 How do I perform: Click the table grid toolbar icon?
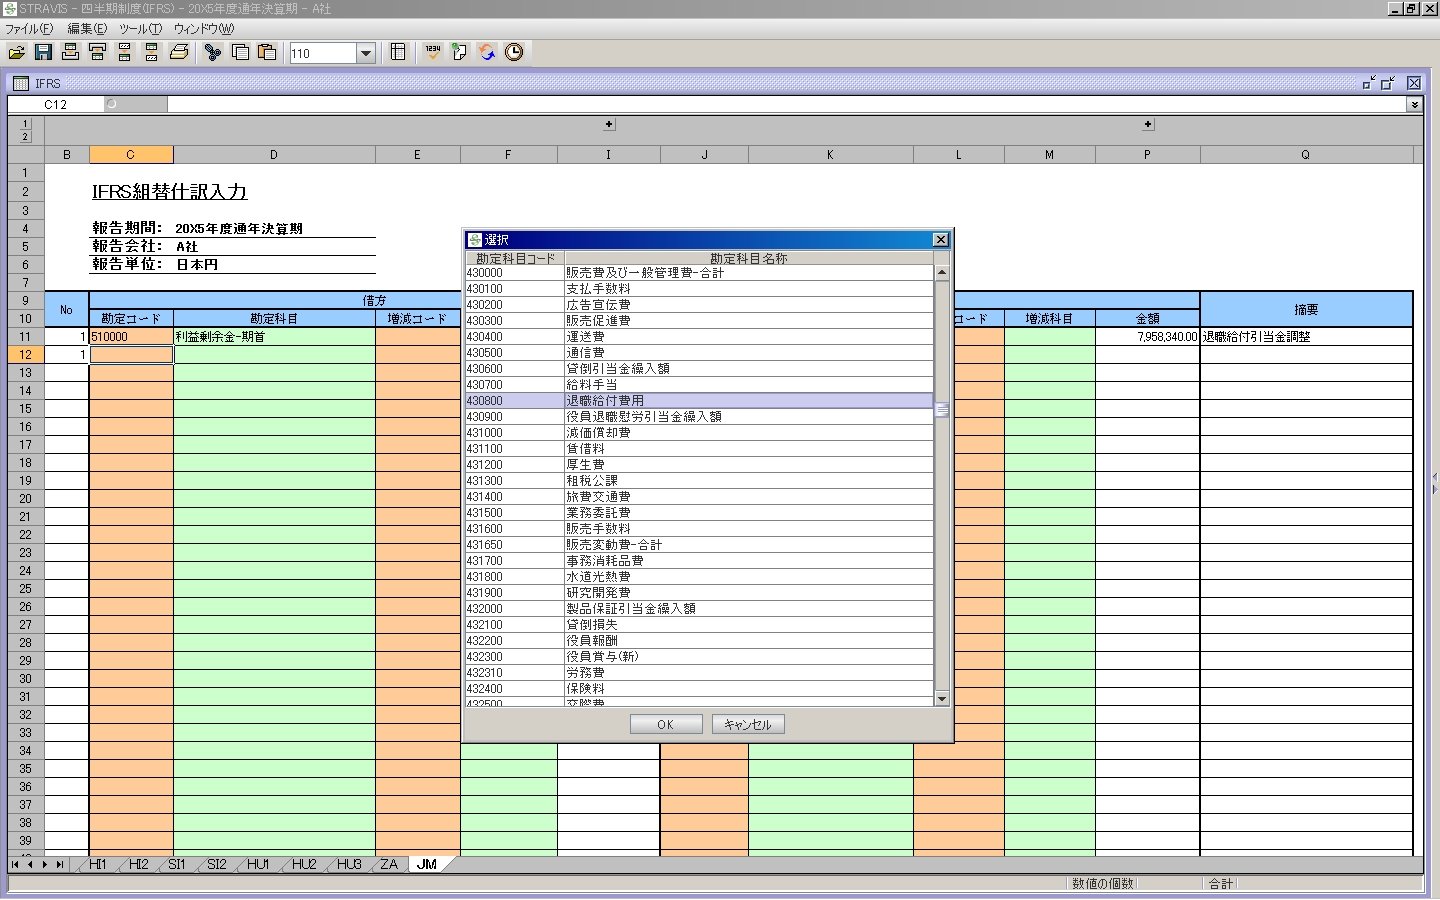pos(398,53)
